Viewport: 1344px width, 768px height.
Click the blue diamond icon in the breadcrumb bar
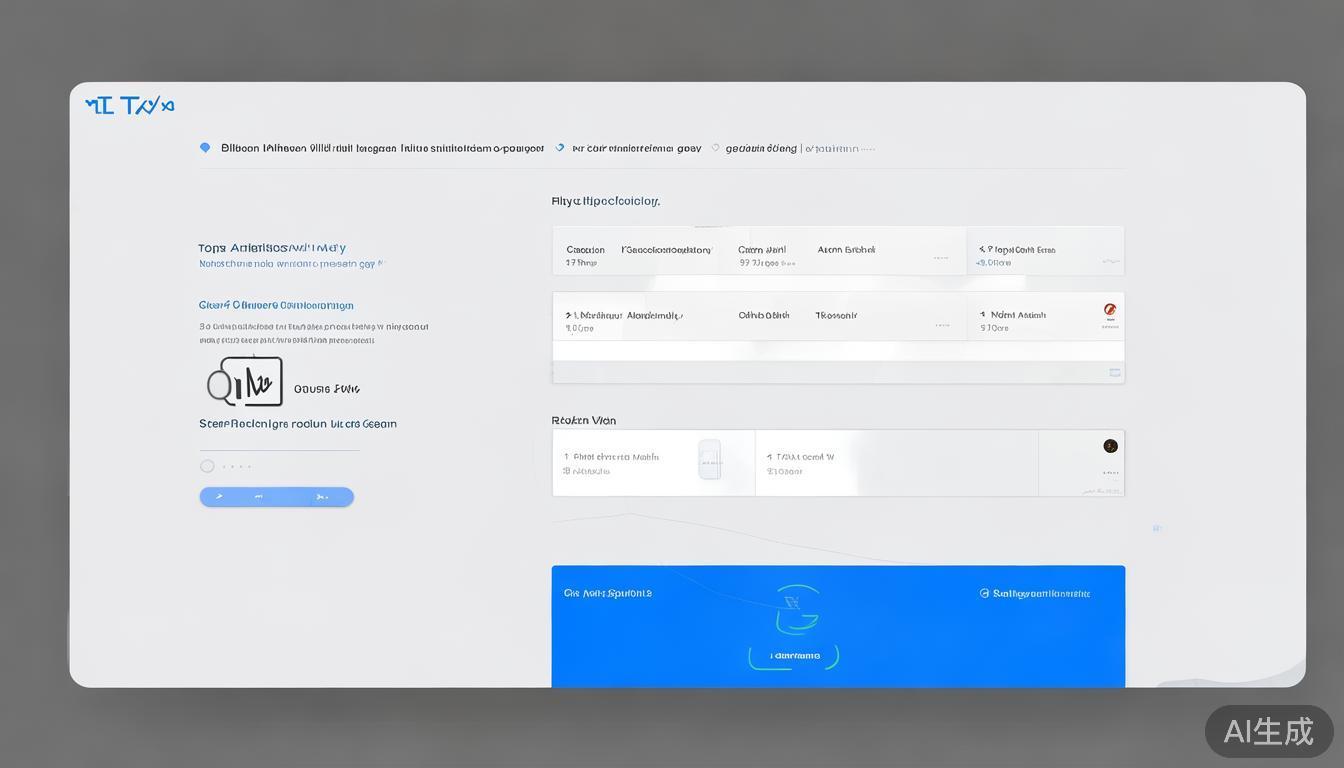(205, 148)
